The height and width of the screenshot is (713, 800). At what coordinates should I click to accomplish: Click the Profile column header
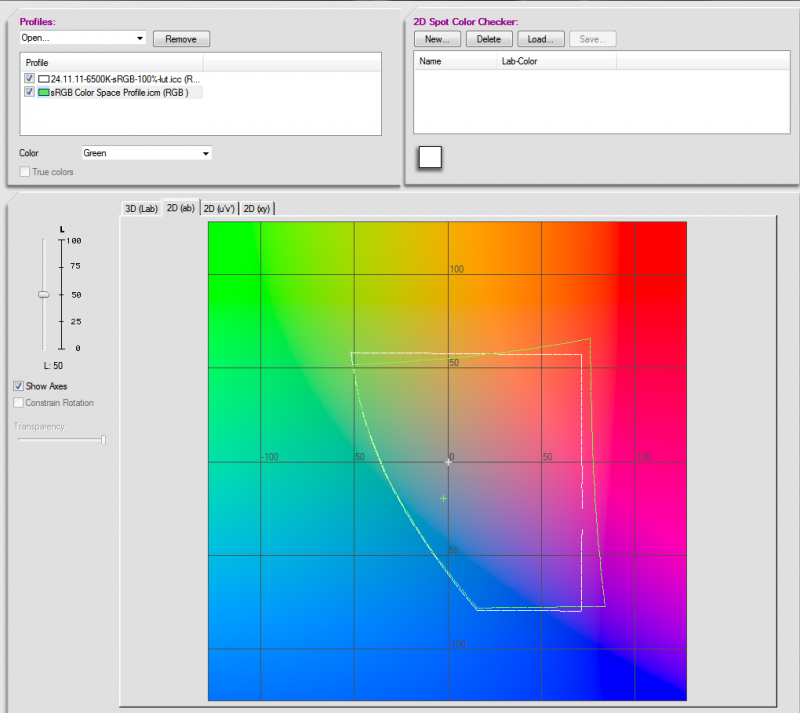pos(112,63)
